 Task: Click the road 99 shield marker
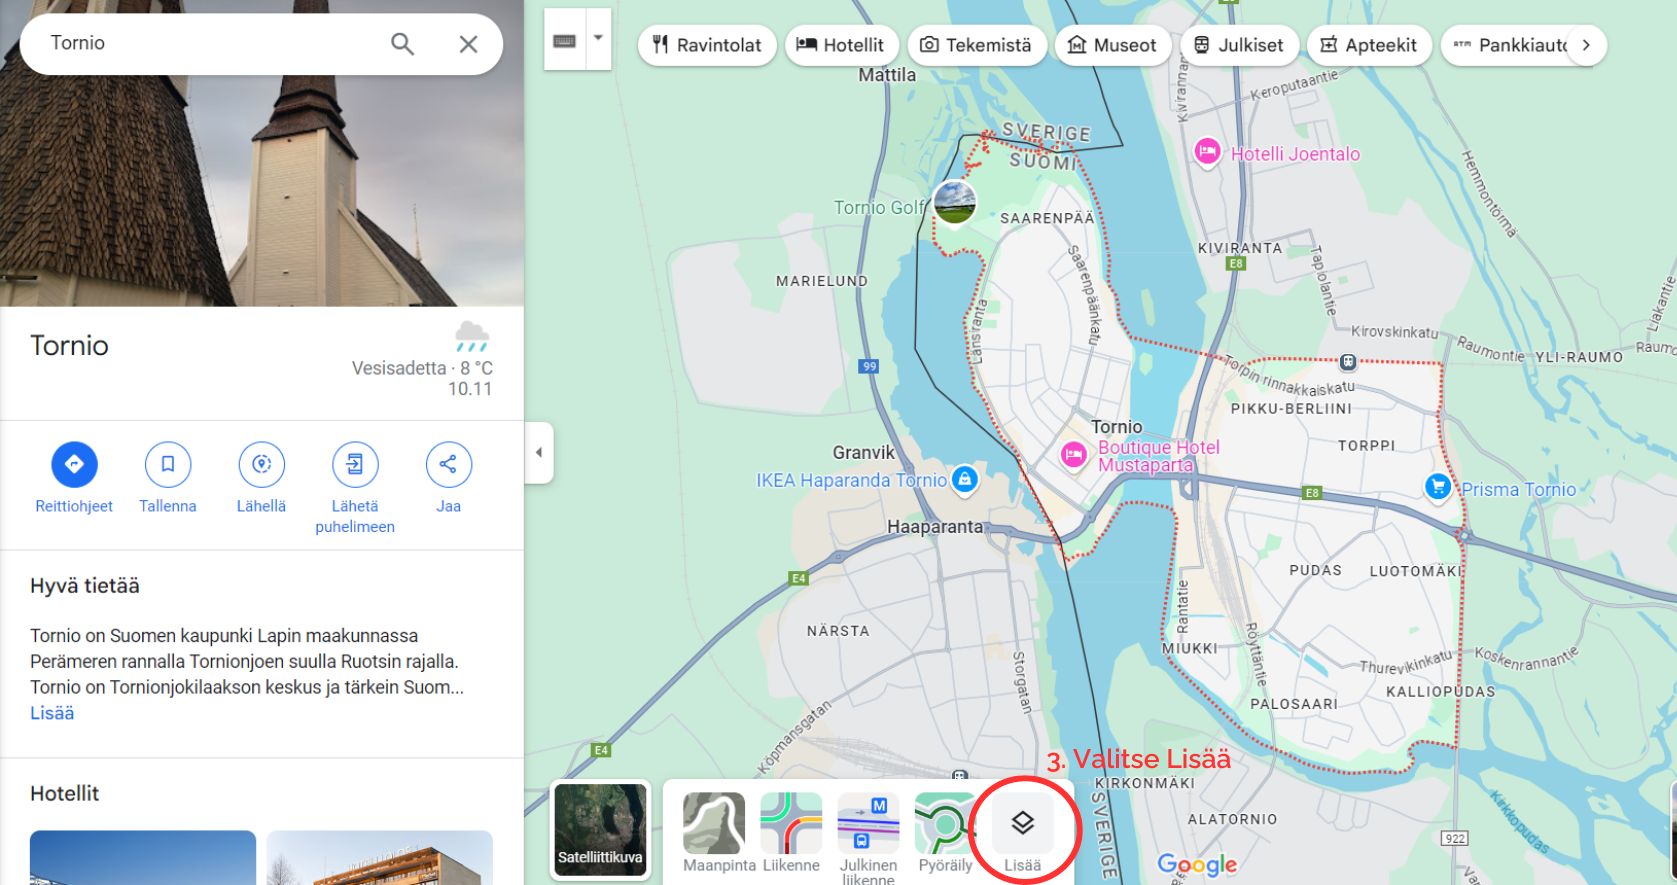pyautogui.click(x=869, y=366)
